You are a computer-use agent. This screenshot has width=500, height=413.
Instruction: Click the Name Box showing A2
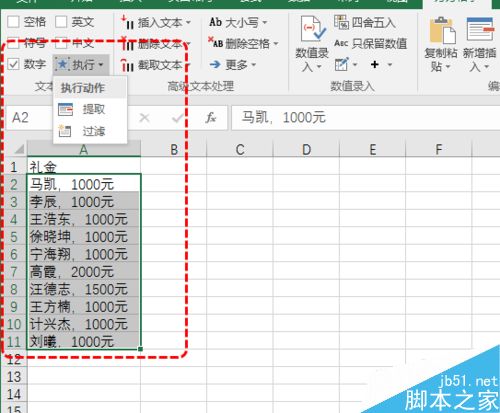tap(29, 118)
